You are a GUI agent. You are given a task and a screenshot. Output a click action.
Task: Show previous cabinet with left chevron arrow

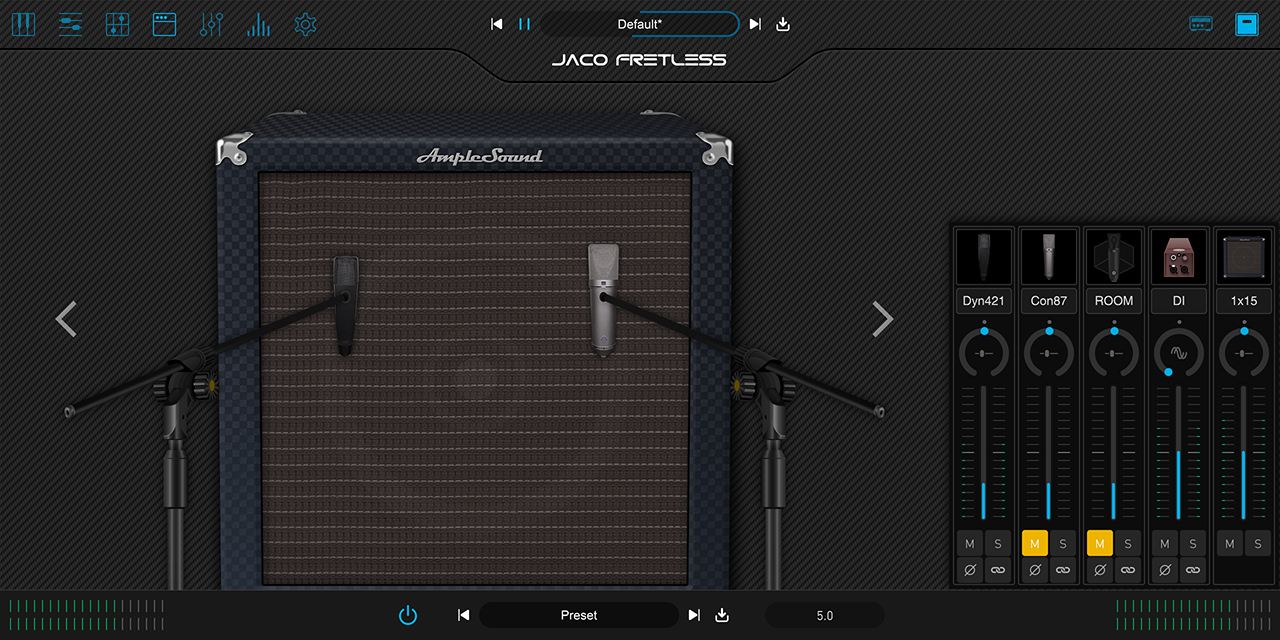pos(66,319)
